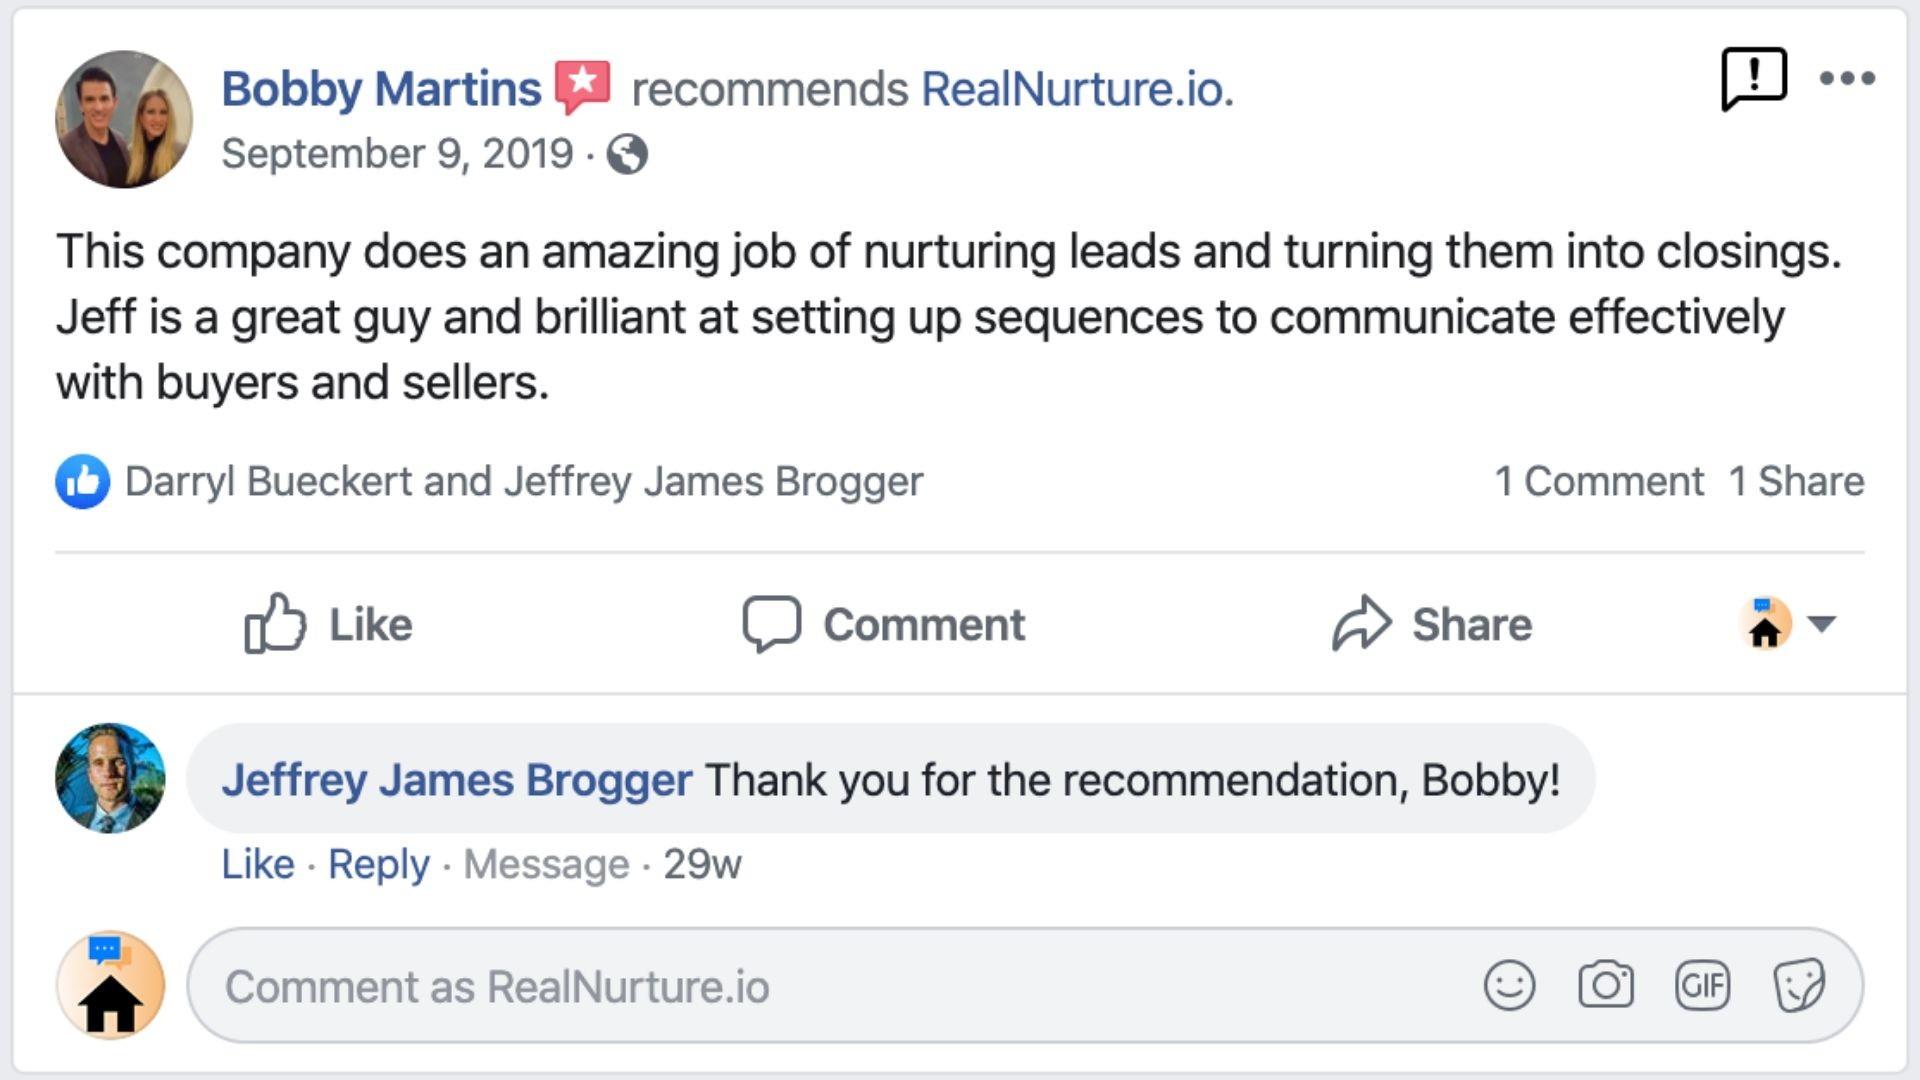Open the RealNurture.io page link
This screenshot has height=1080, width=1920.
coord(1076,89)
